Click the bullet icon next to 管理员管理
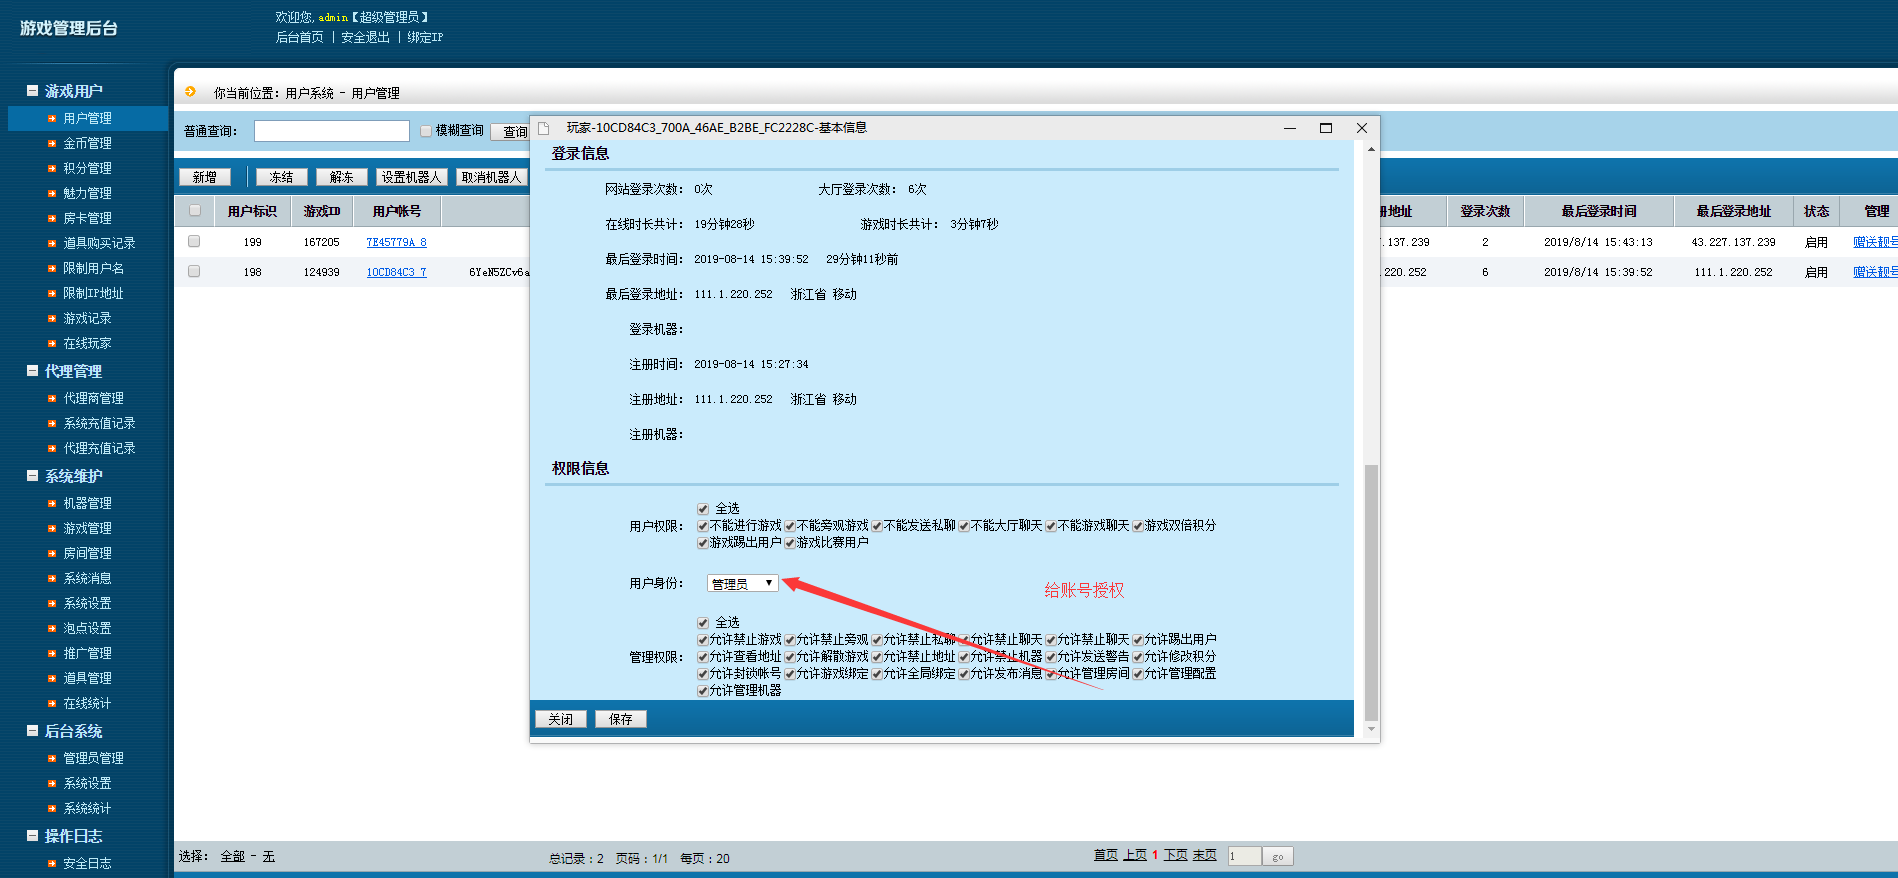1898x878 pixels. (52, 758)
